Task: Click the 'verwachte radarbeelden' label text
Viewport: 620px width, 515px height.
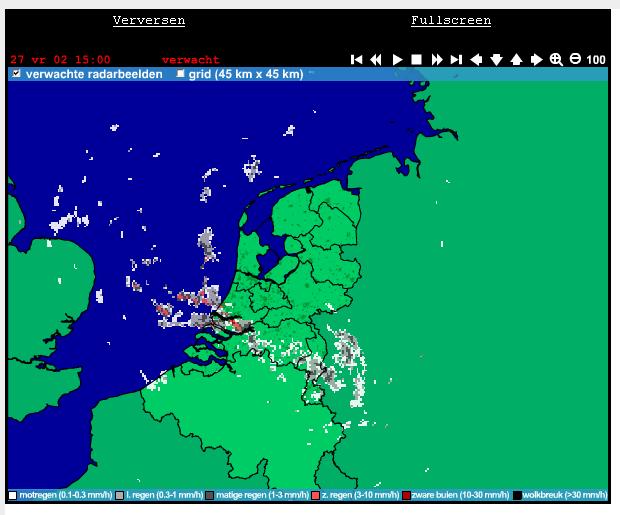Action: 94,74
